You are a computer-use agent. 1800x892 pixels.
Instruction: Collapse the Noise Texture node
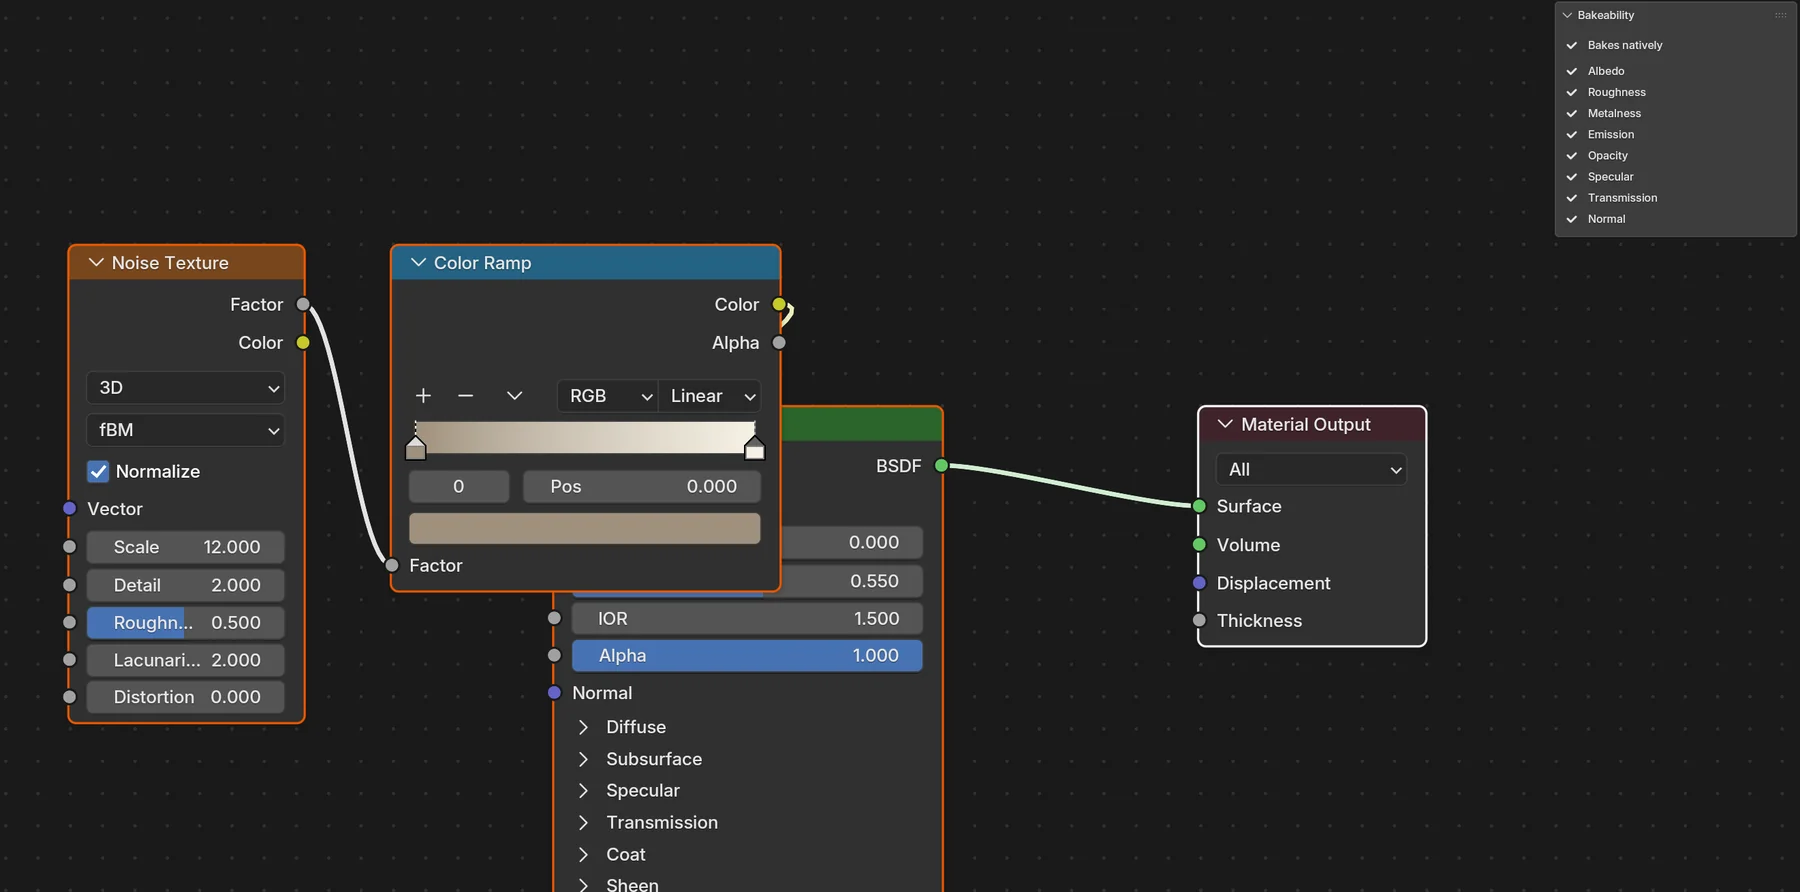tap(96, 263)
